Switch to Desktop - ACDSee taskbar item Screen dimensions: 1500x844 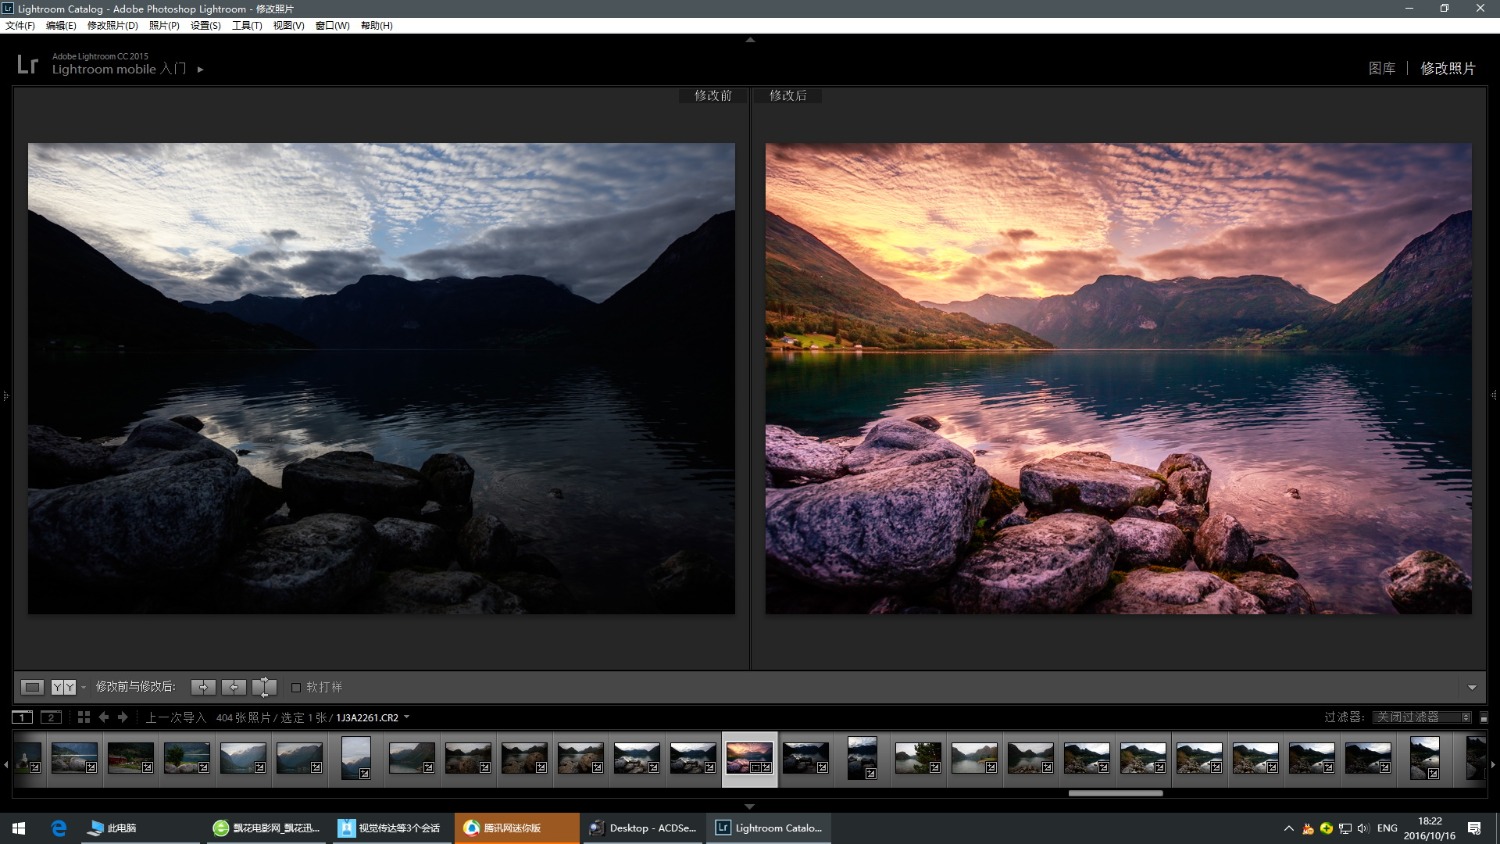(642, 828)
